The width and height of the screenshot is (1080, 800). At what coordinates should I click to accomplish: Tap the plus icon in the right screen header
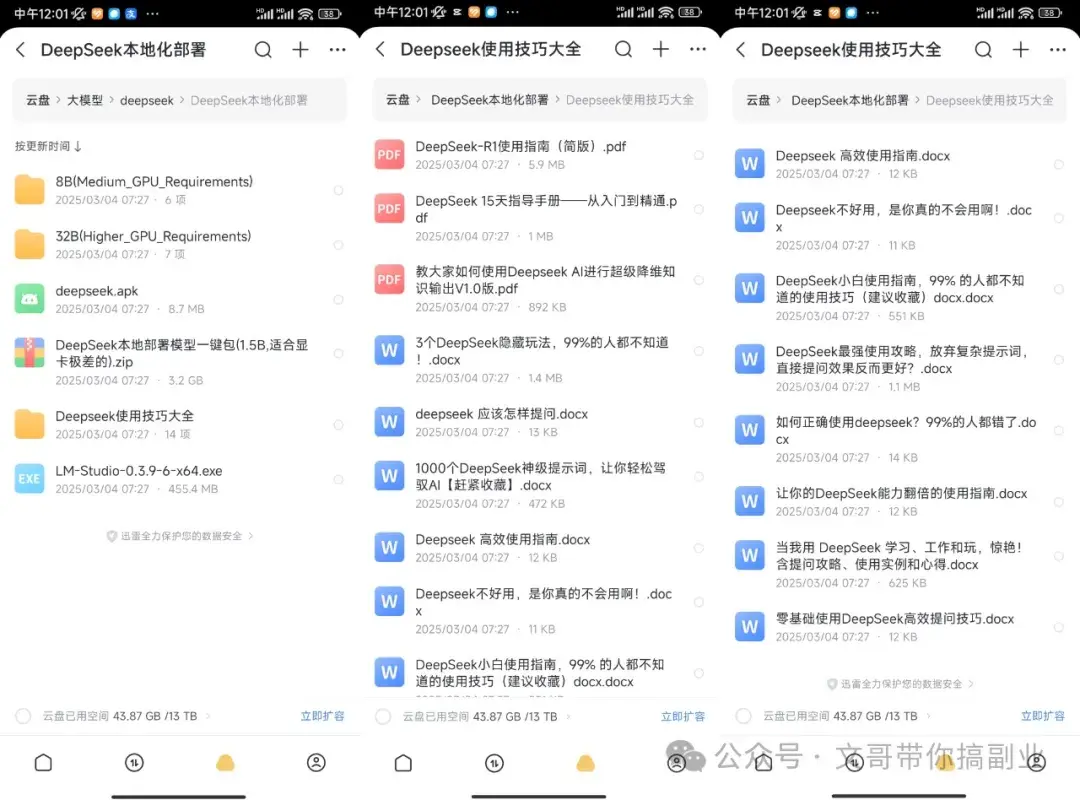pos(1021,50)
